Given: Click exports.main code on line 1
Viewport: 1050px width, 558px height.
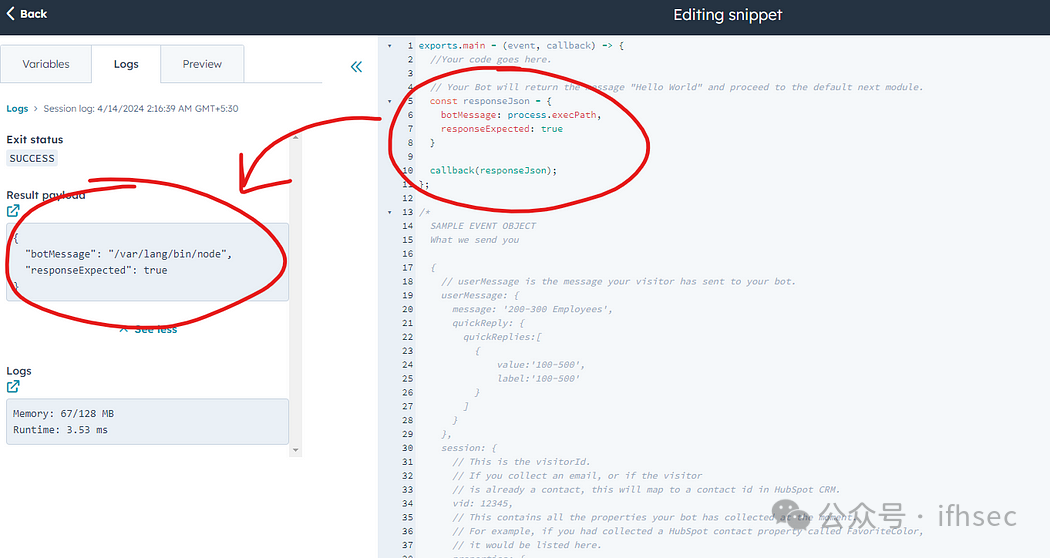Looking at the screenshot, I should coord(522,46).
